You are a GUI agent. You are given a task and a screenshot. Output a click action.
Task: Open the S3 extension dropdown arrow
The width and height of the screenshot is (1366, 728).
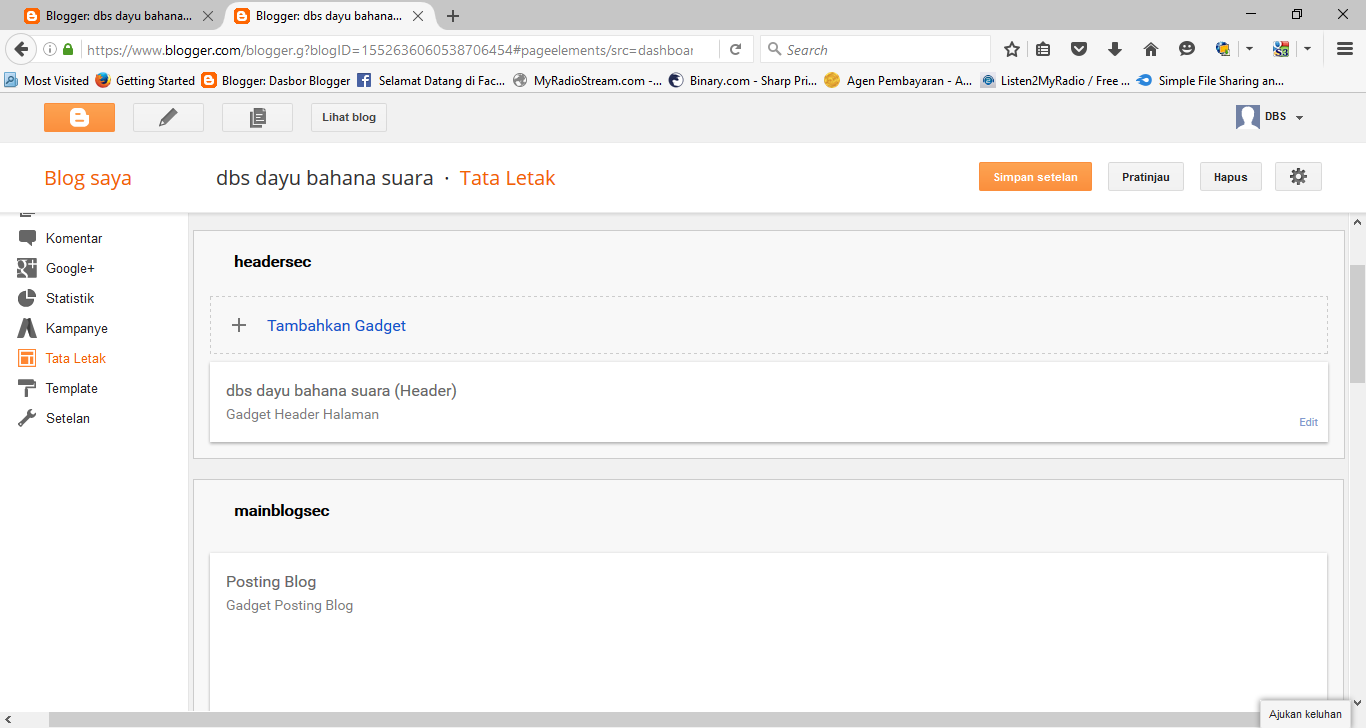click(1307, 49)
